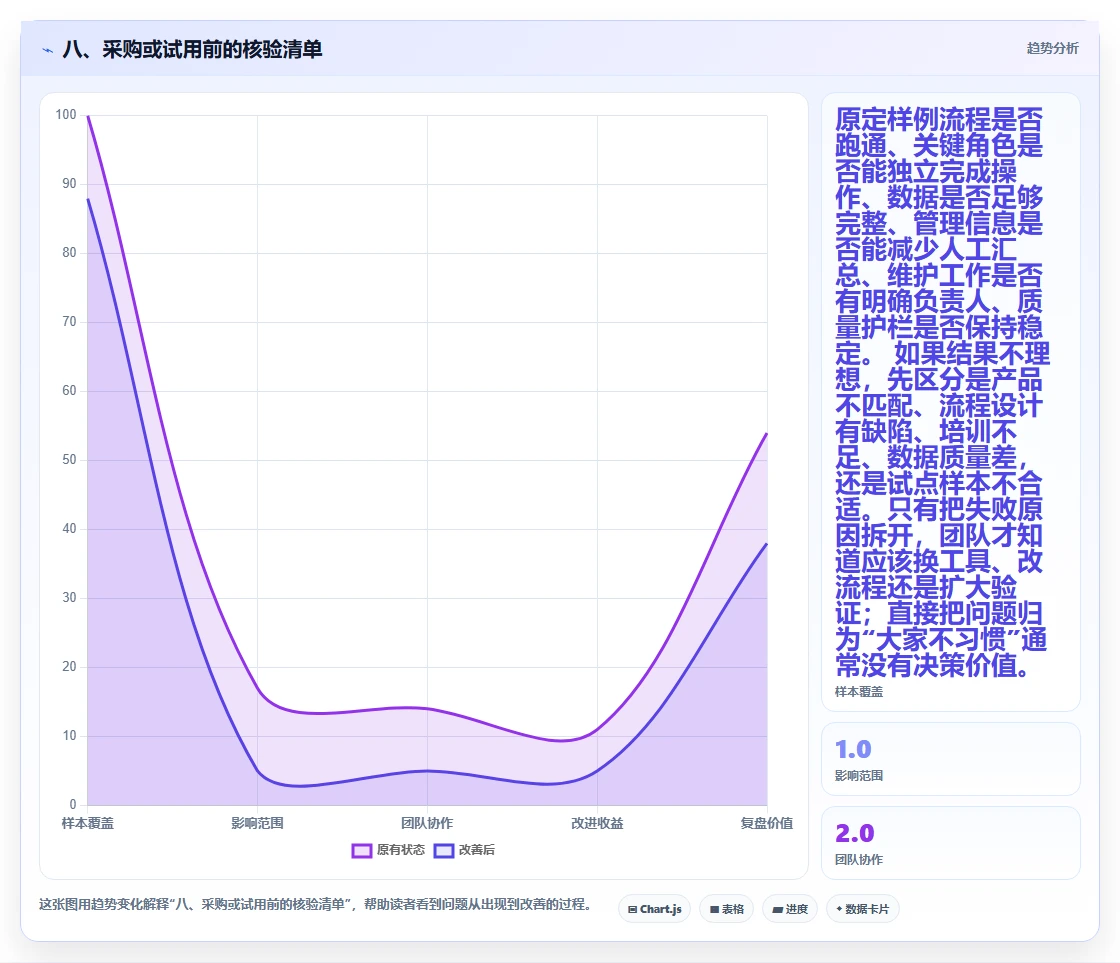This screenshot has height=963, width=1120.
Task: Click the 样本覆盖 caption in the text card
Action: [x=859, y=692]
